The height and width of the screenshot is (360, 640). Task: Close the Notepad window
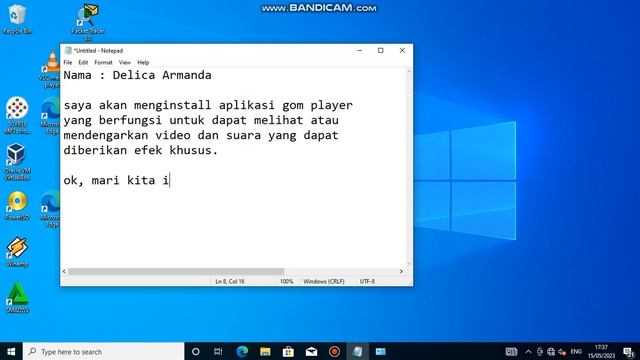402,51
